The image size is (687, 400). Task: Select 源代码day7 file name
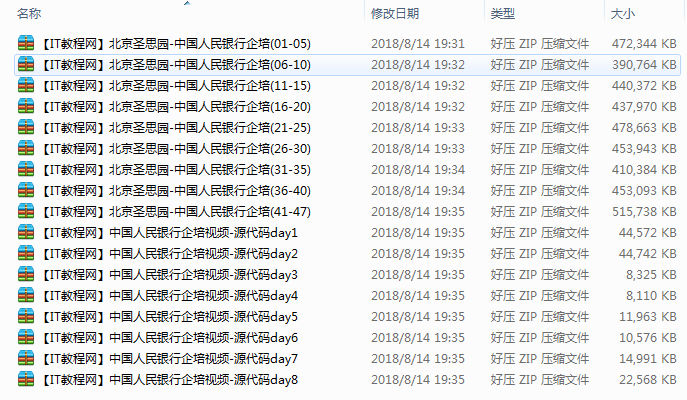[169, 359]
